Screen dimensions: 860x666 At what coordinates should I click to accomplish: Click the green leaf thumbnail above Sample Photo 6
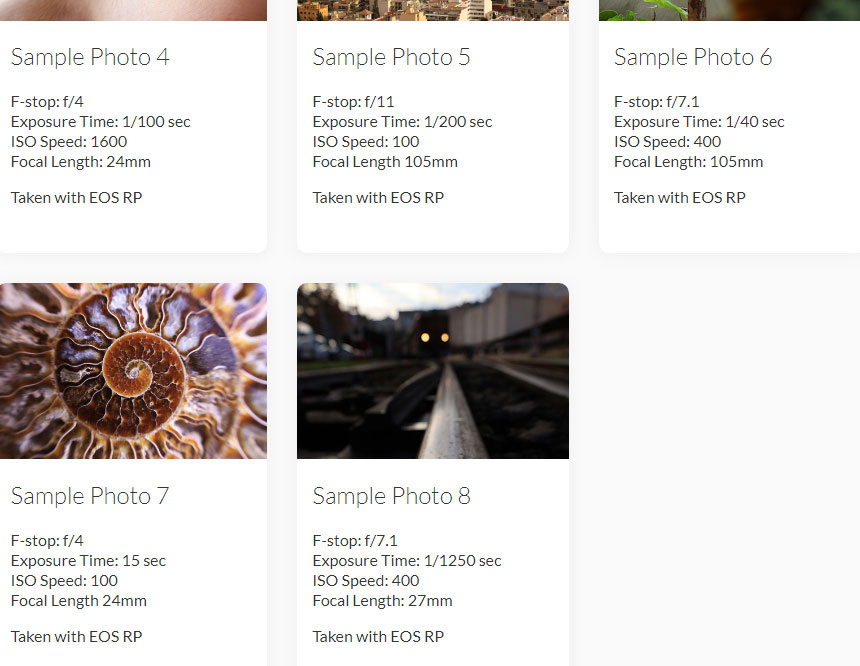(729, 10)
